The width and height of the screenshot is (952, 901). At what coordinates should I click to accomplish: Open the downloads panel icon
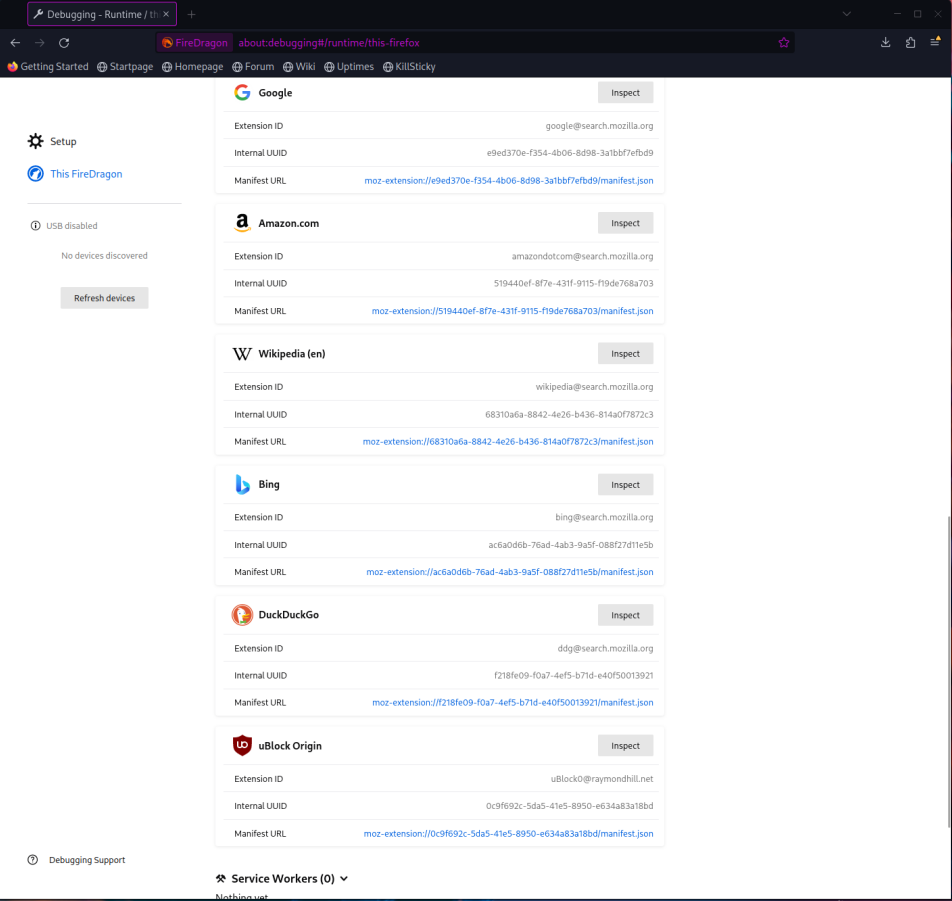pyautogui.click(x=885, y=43)
